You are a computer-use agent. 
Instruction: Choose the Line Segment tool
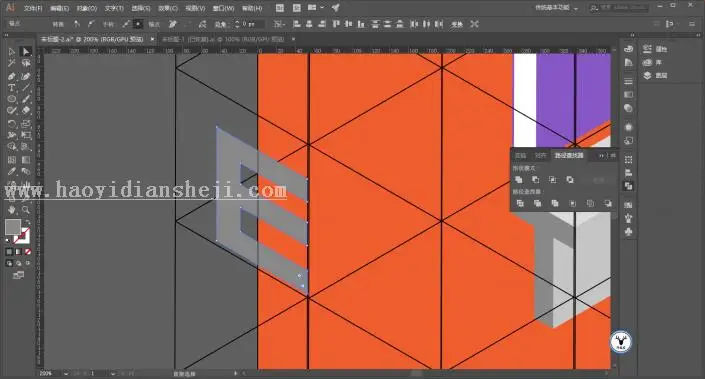coord(26,88)
